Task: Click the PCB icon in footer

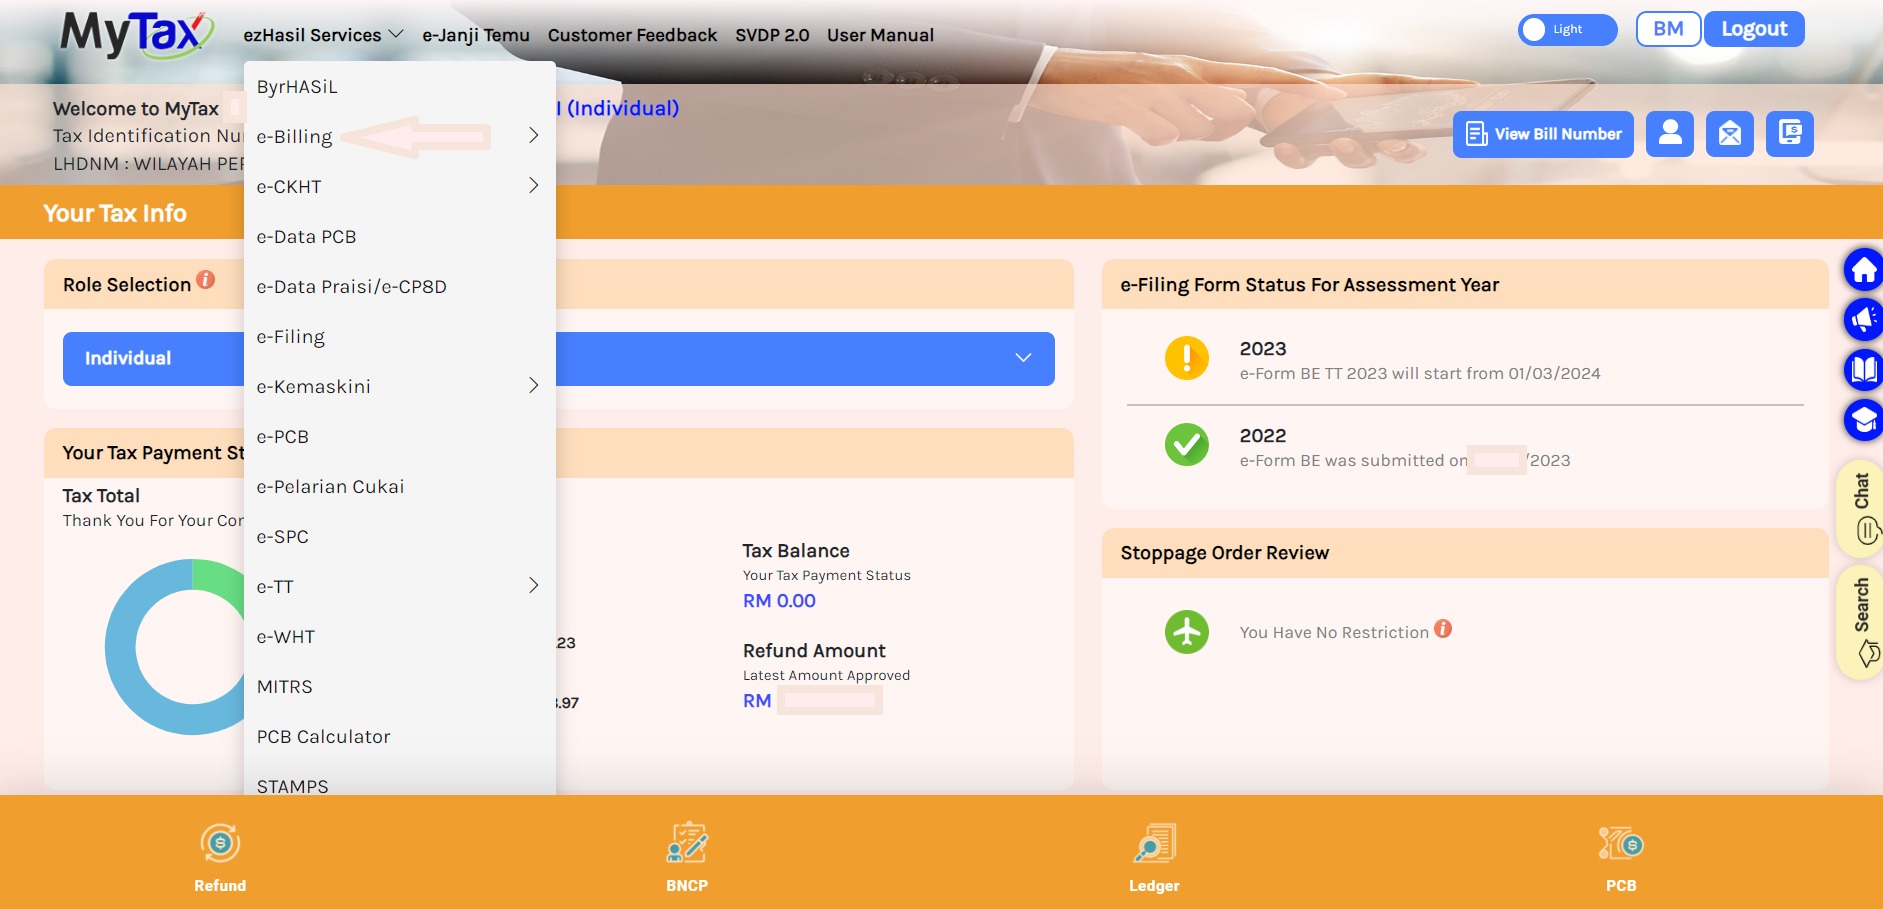Action: 1621,844
